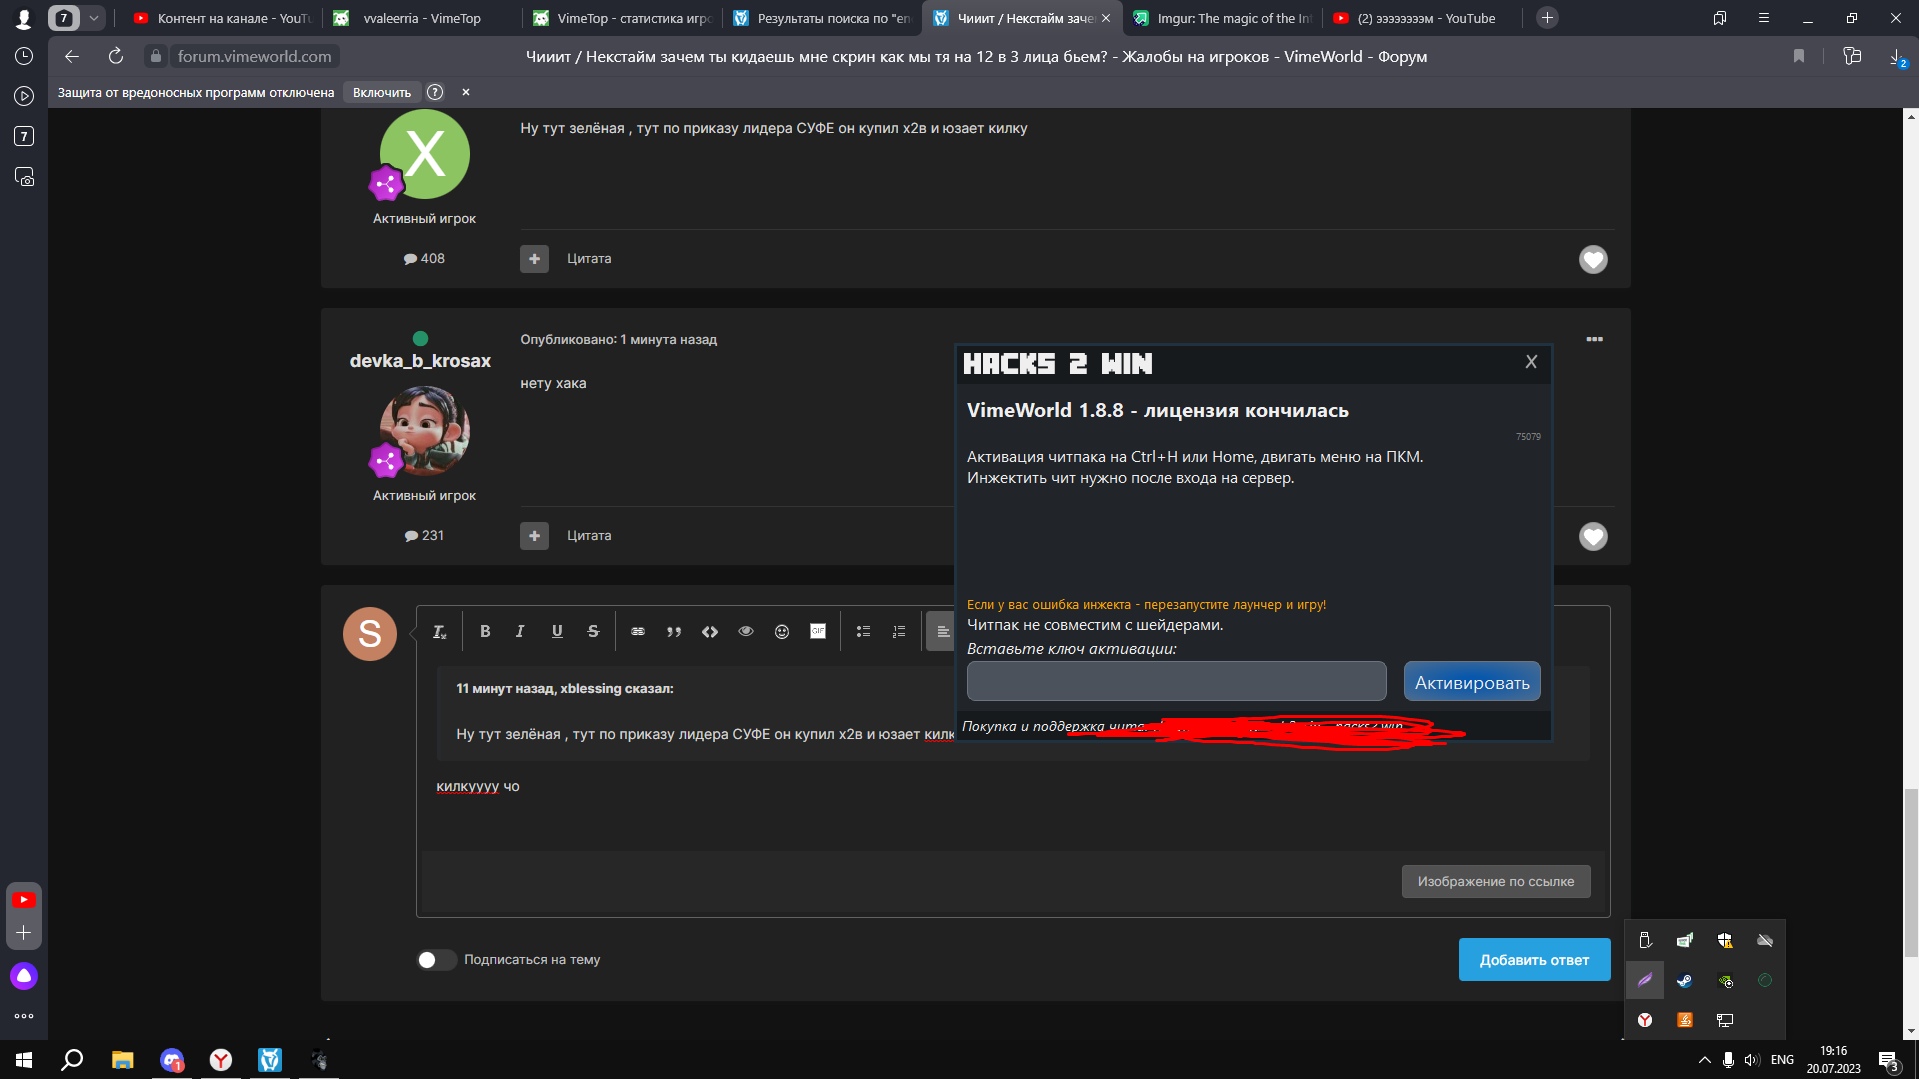The height and width of the screenshot is (1079, 1919).
Task: Apply strikethrough formatting in editor
Action: coord(593,631)
